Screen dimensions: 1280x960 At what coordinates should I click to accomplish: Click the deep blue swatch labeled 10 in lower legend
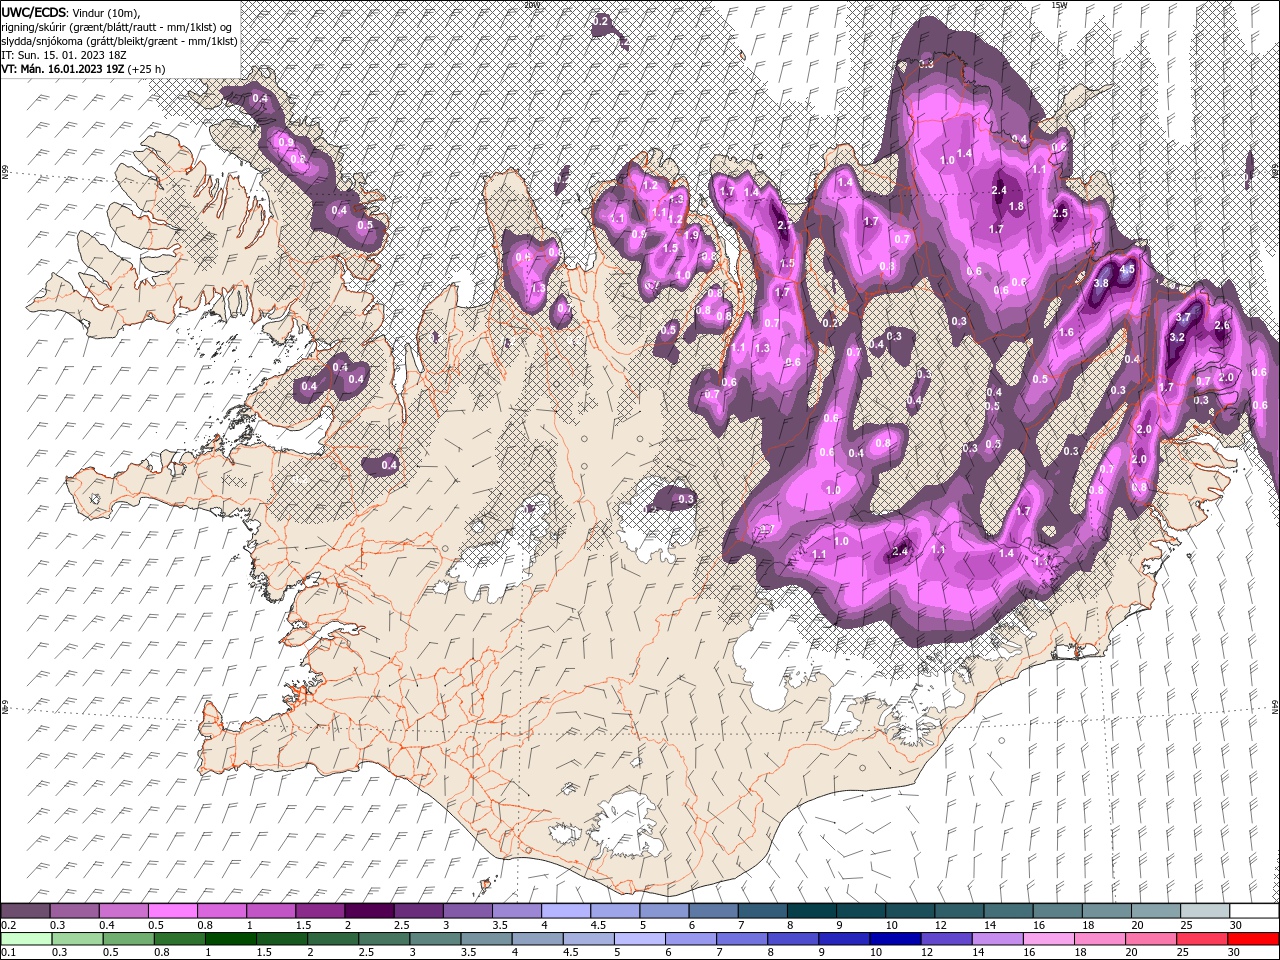[x=895, y=939]
